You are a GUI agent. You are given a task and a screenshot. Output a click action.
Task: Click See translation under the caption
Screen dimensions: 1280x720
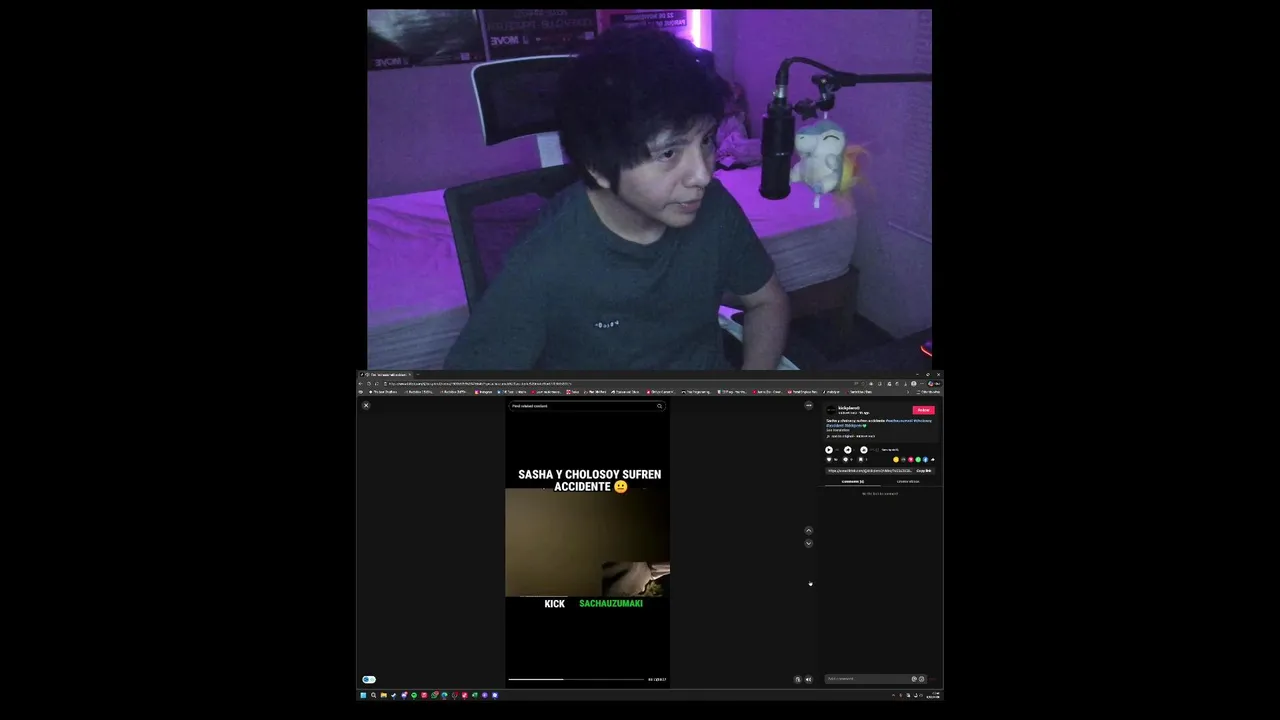tap(837, 430)
